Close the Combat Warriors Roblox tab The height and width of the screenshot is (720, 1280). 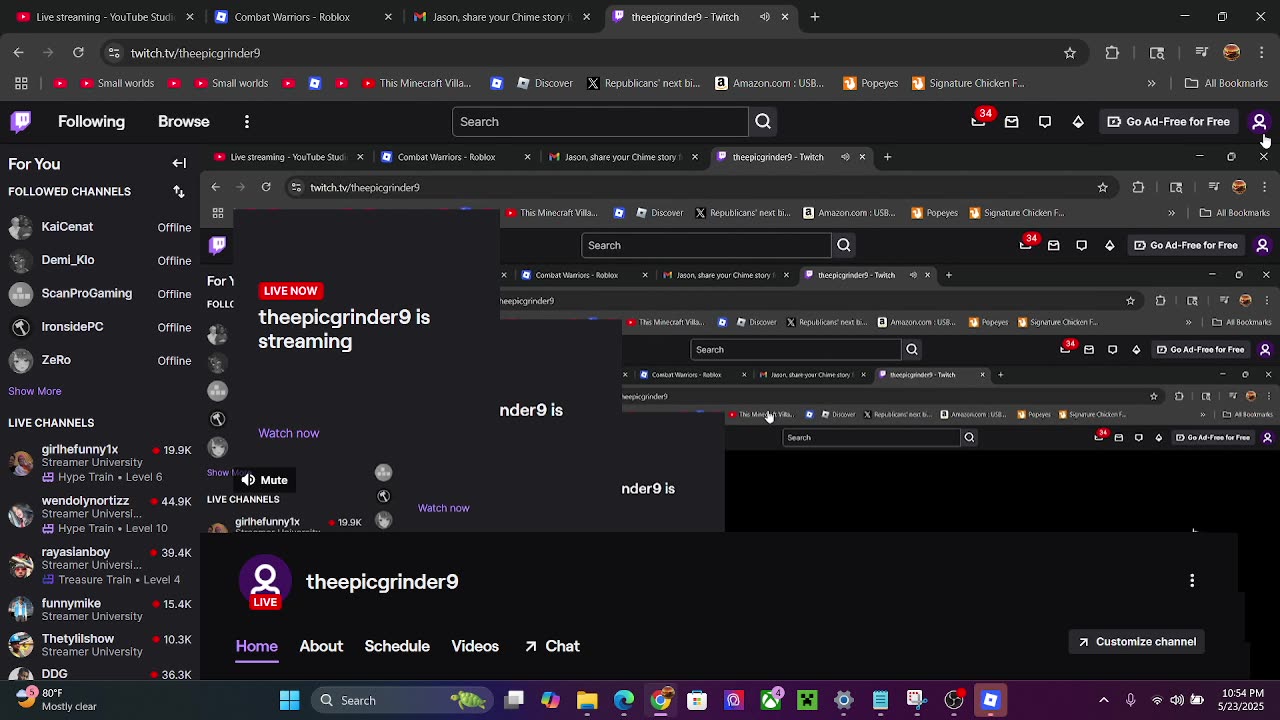[x=388, y=17]
